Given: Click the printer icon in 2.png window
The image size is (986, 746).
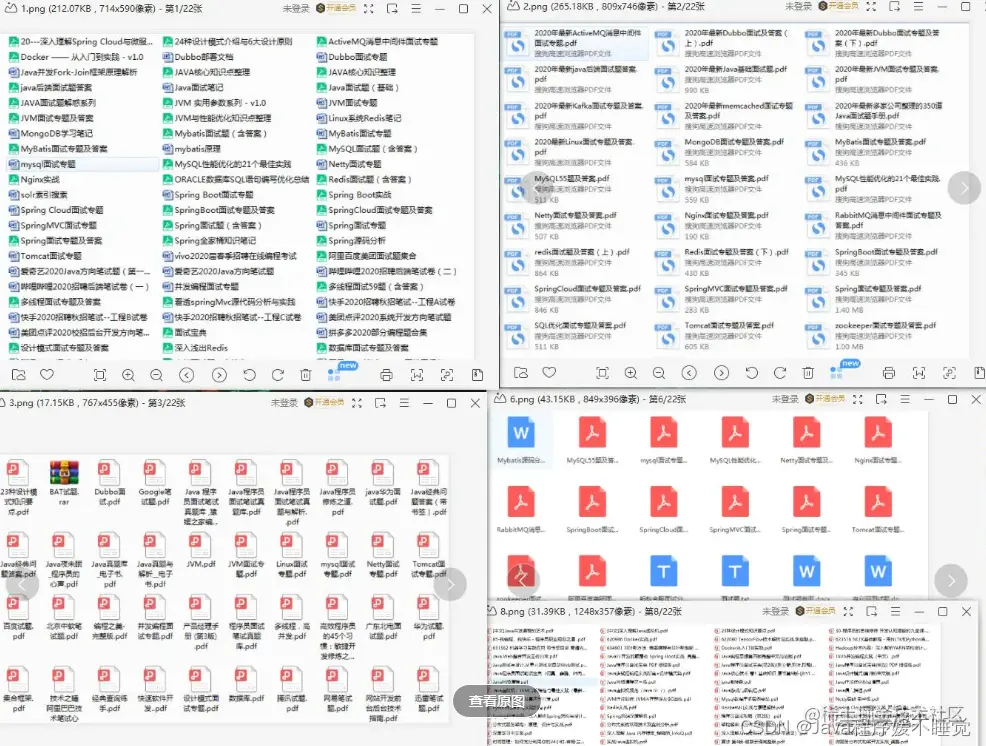Looking at the screenshot, I should (x=889, y=373).
